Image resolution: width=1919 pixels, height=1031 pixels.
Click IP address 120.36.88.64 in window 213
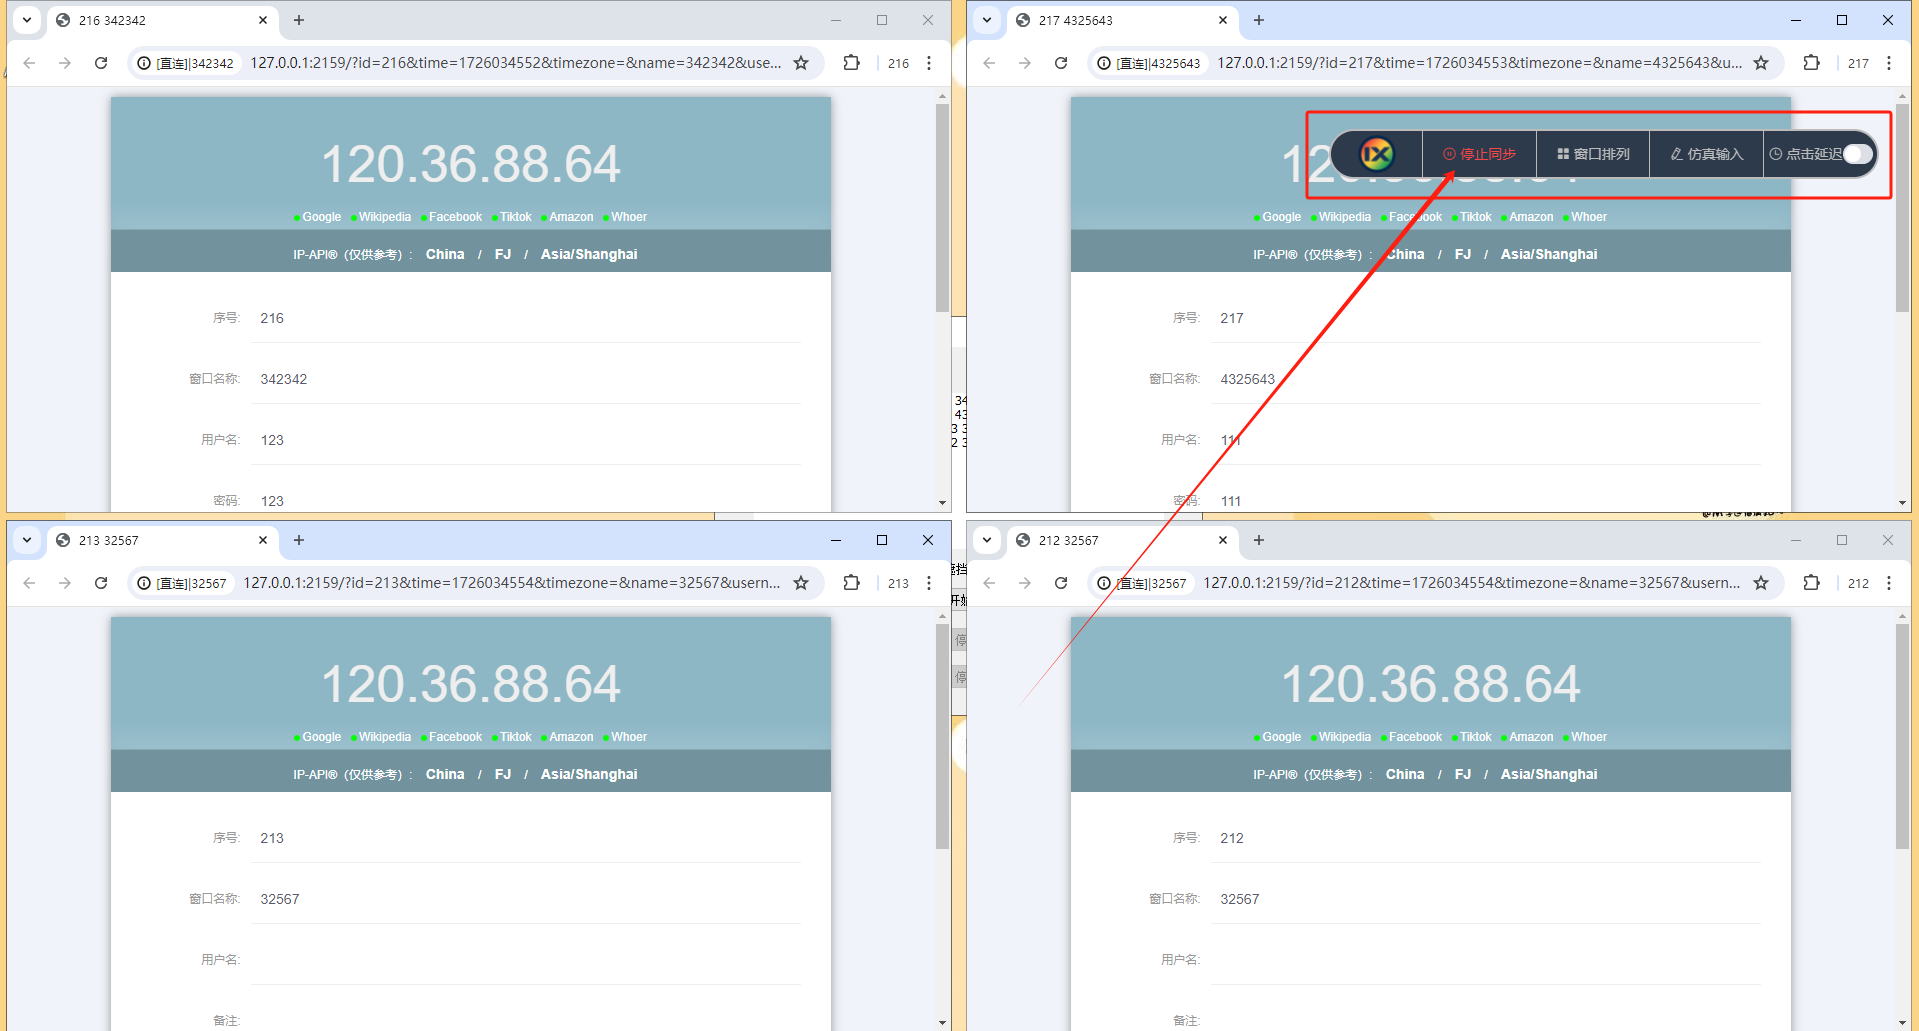tap(470, 684)
